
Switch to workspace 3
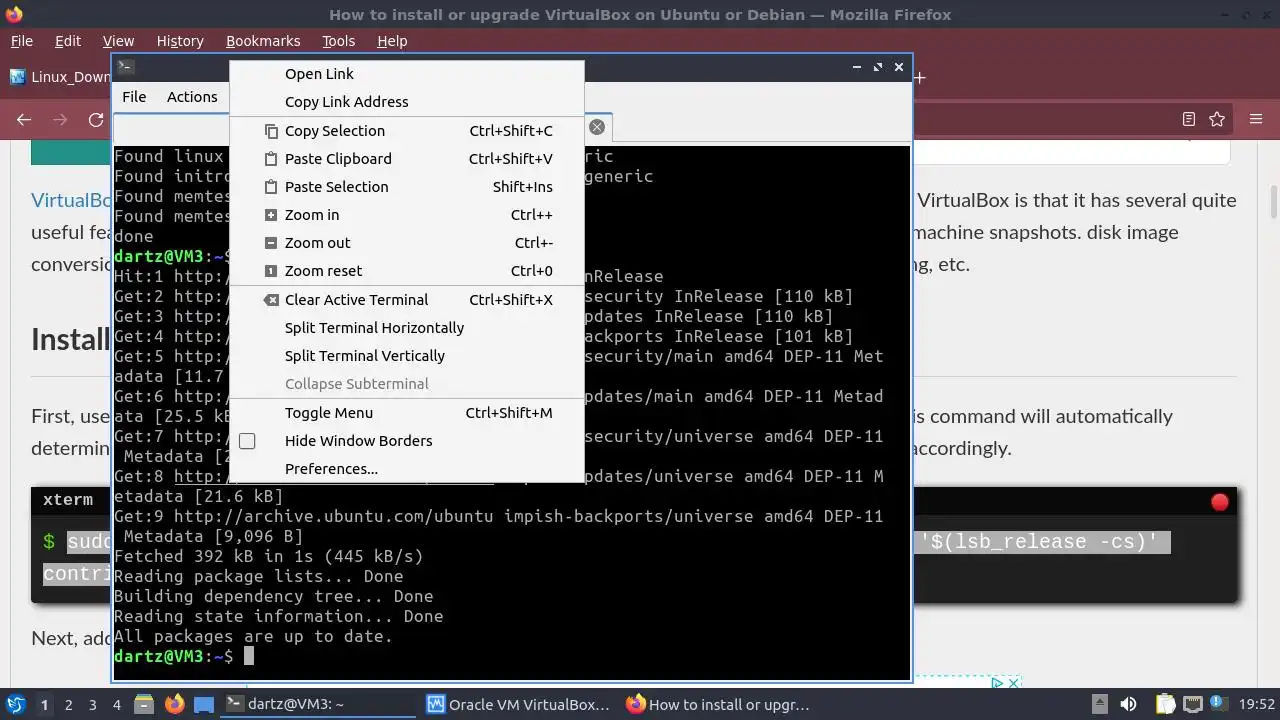point(92,705)
